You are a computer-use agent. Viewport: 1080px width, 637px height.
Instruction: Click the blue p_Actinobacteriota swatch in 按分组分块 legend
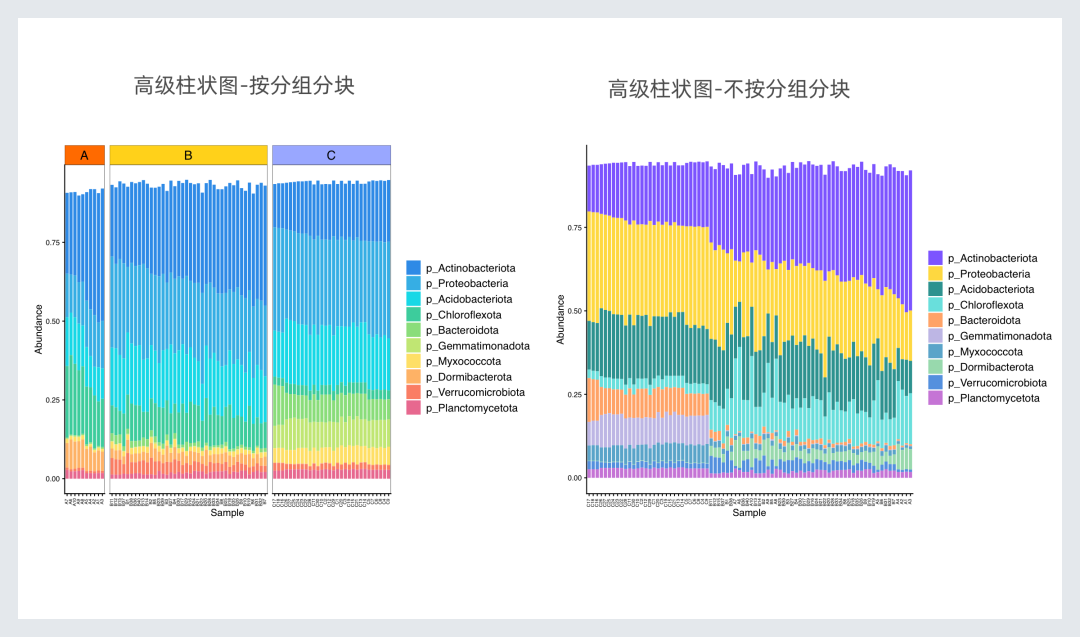[x=413, y=268]
